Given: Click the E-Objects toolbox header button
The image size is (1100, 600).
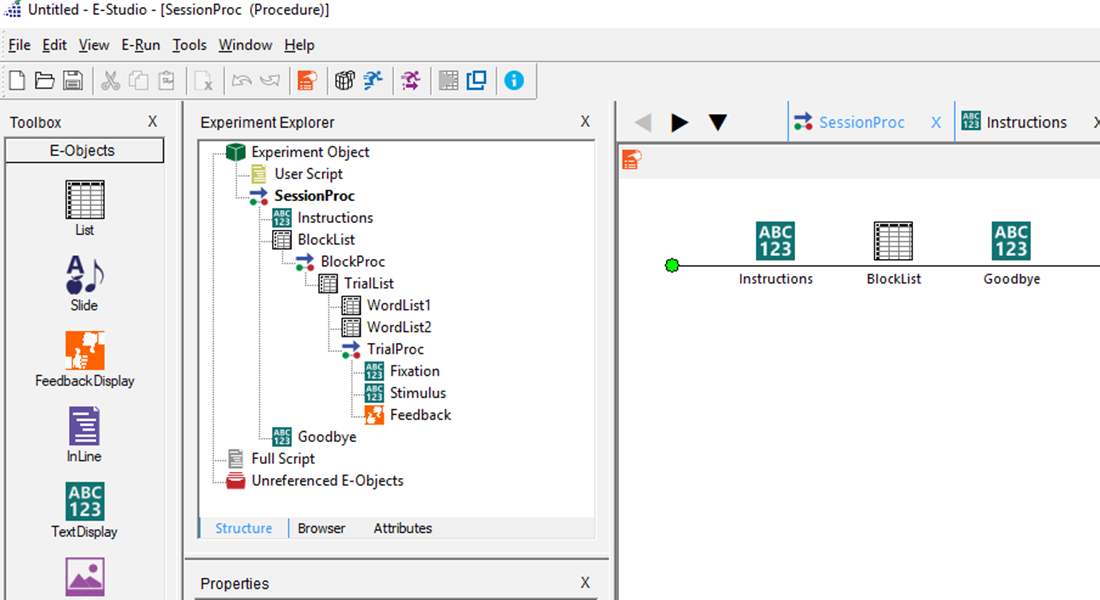Looking at the screenshot, I should tap(84, 151).
